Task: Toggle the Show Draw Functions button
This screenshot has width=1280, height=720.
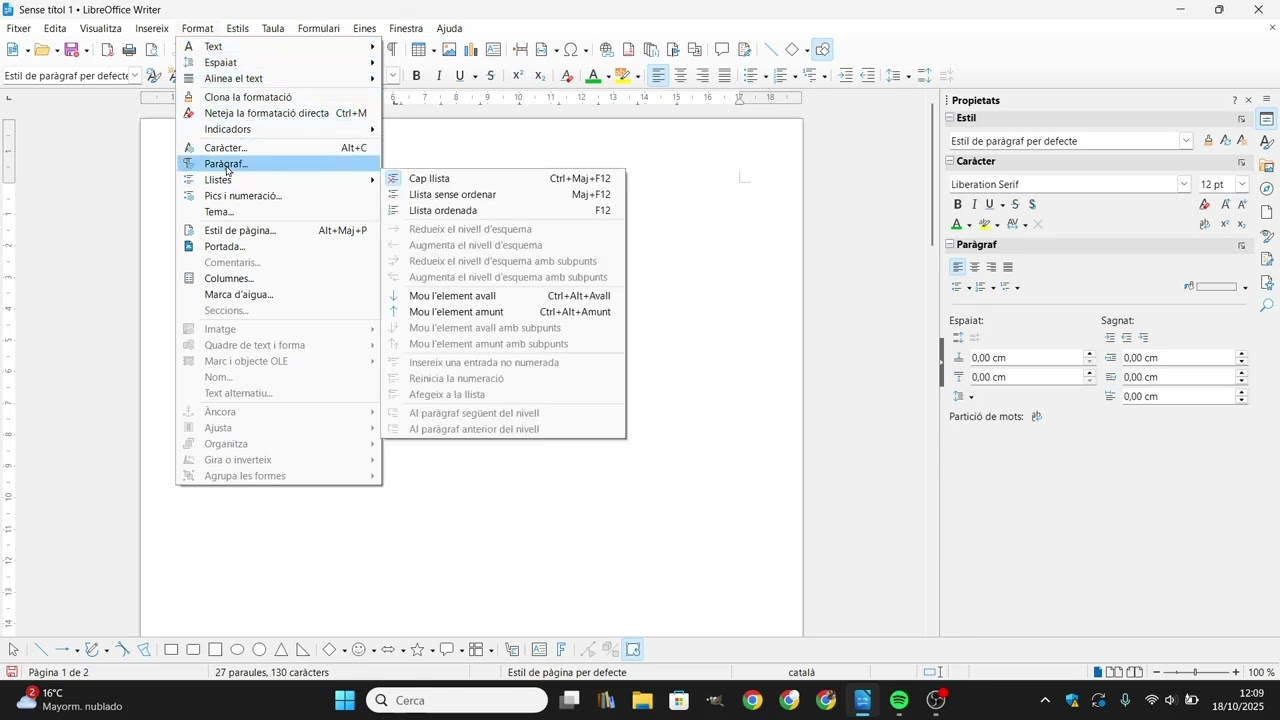Action: (x=822, y=50)
